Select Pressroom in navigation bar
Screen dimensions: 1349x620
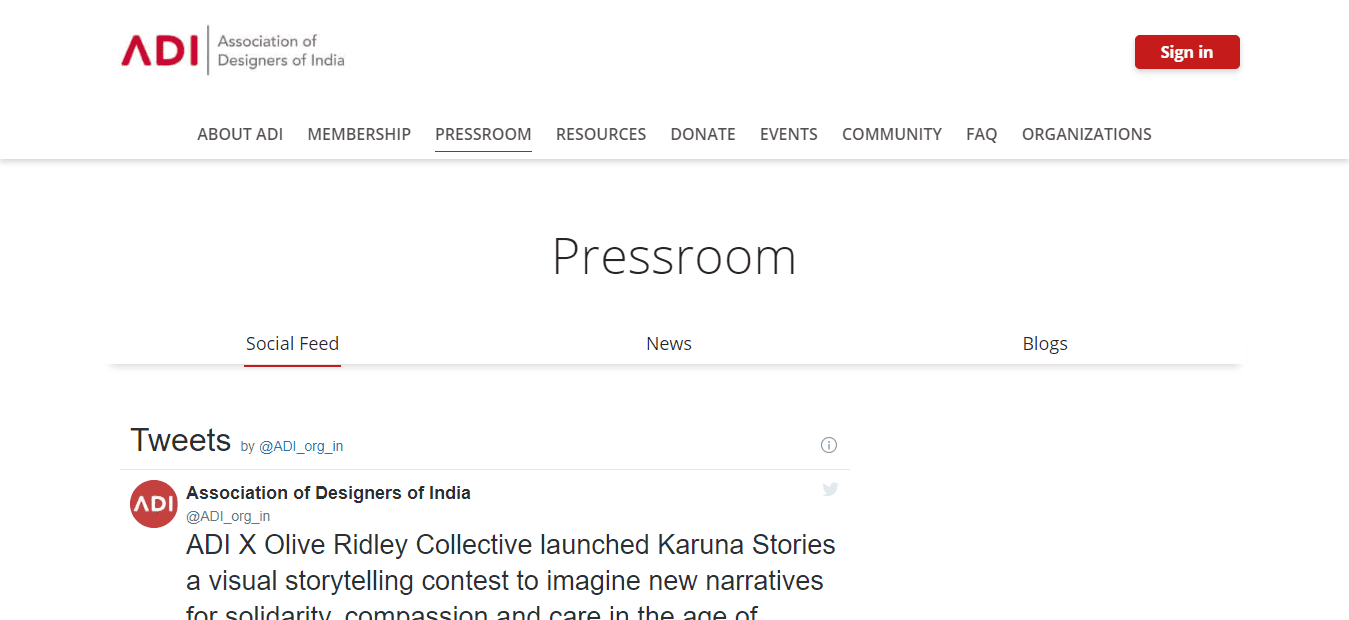483,134
